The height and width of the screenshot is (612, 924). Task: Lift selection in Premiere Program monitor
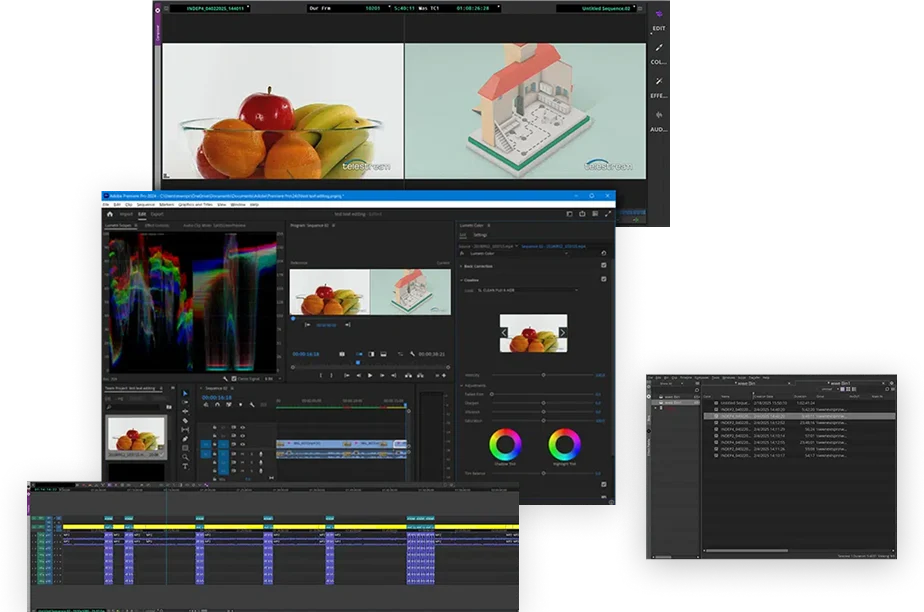pos(408,375)
